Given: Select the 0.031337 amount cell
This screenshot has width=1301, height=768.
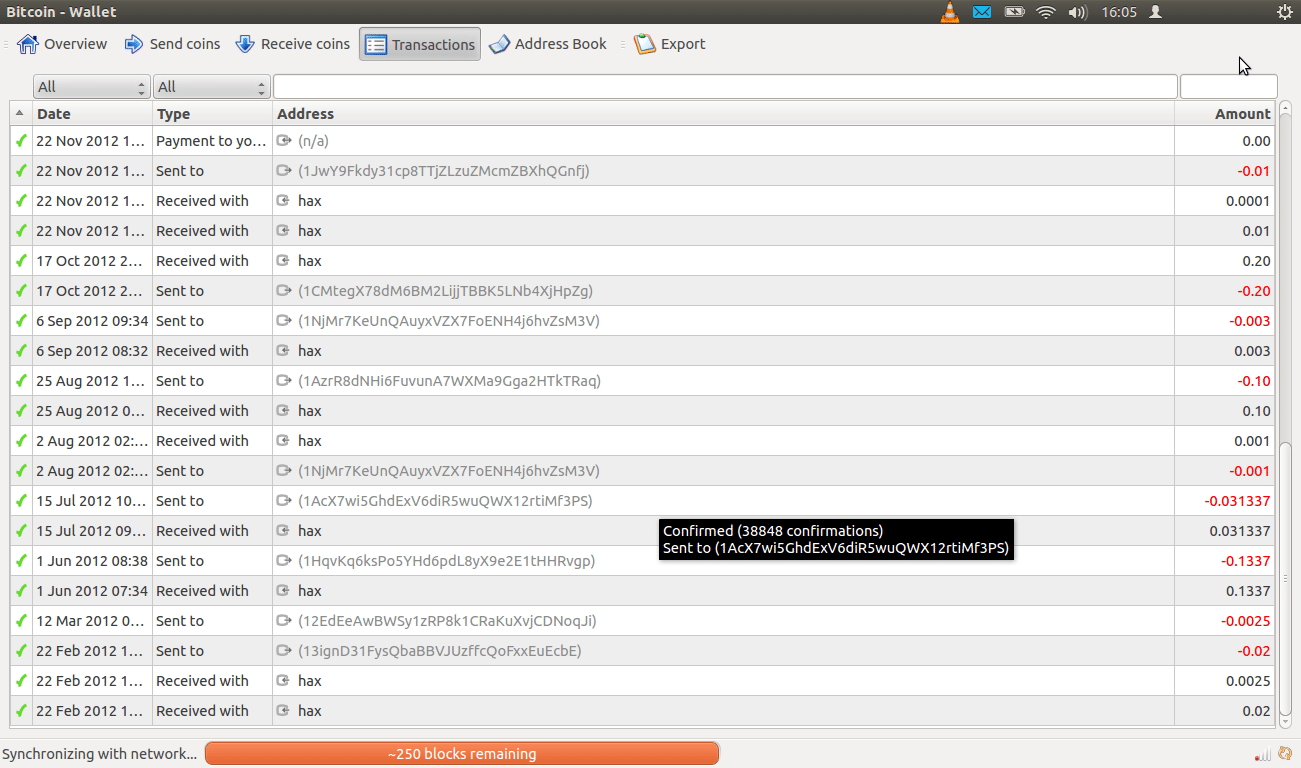Looking at the screenshot, I should [x=1225, y=531].
